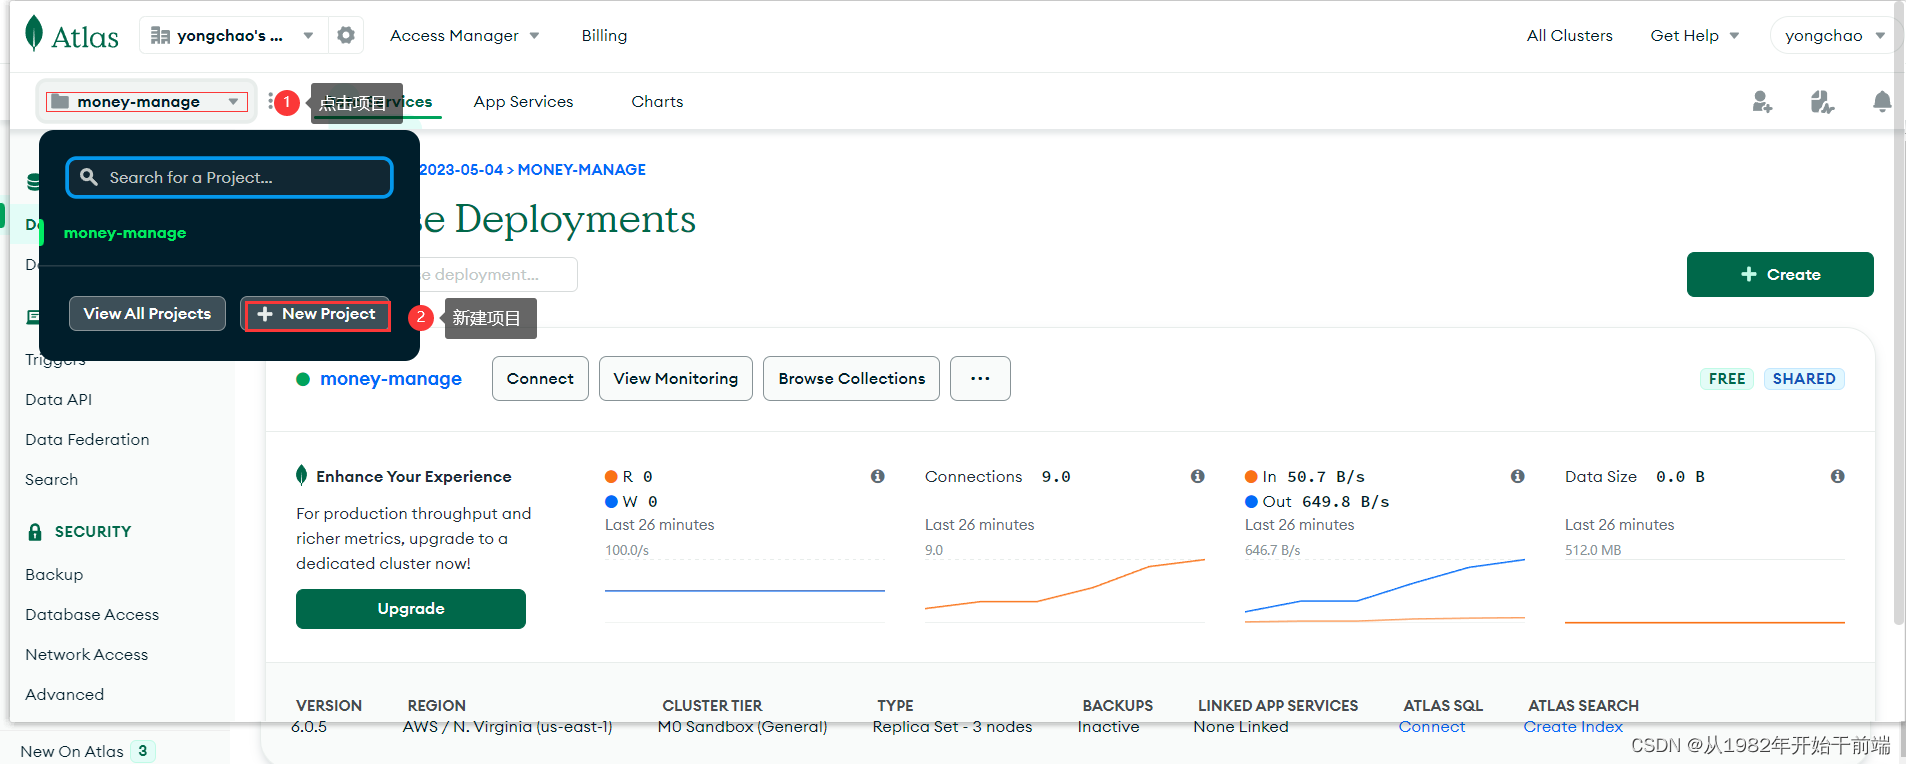
Task: Click the View All Projects button
Action: click(x=147, y=313)
